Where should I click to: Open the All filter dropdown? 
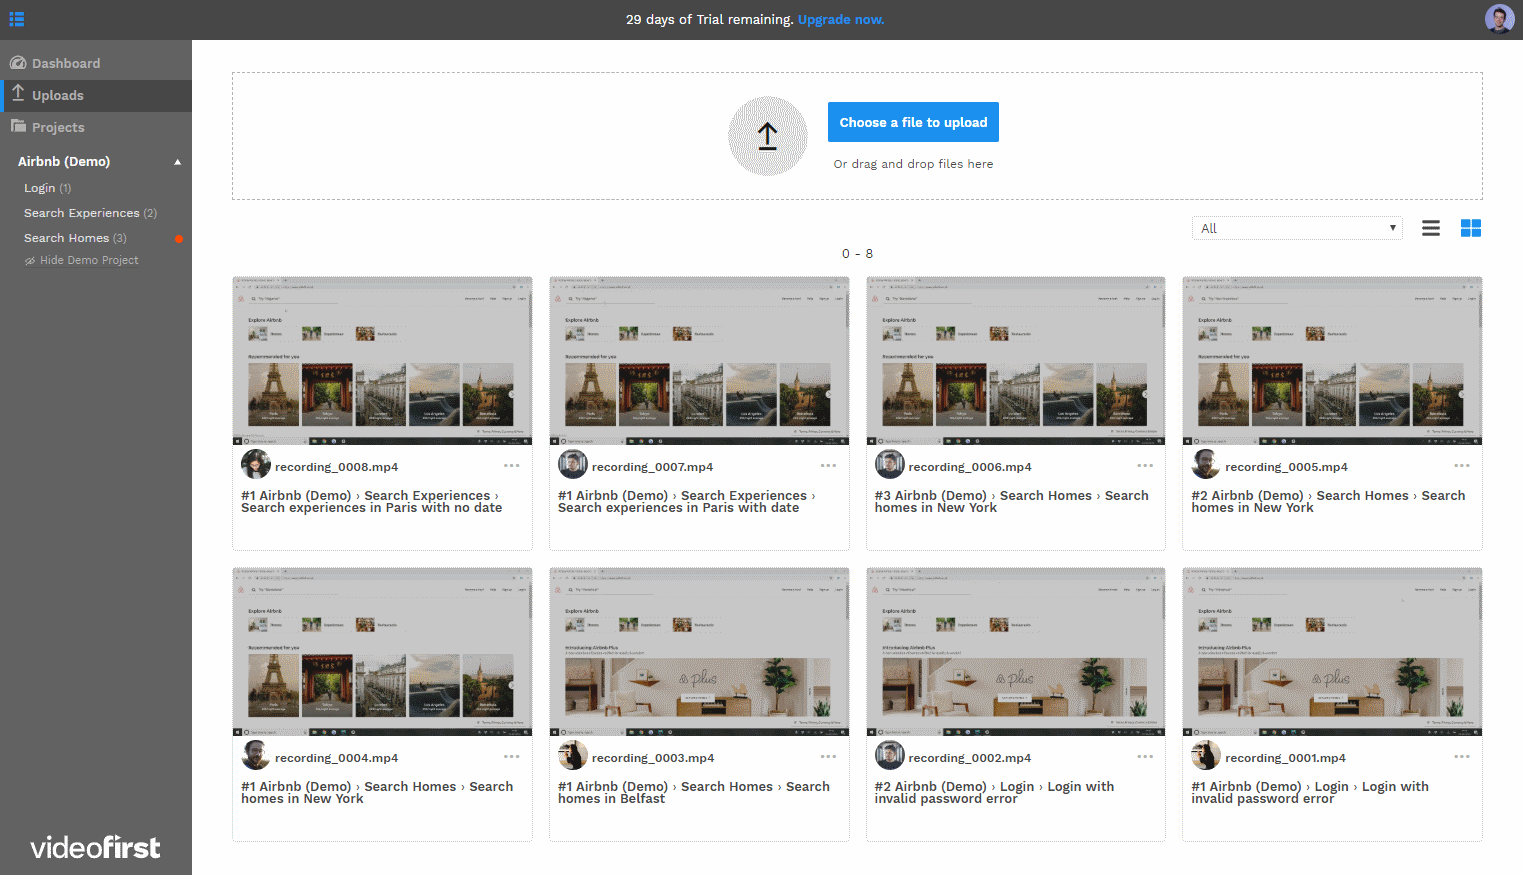(x=1297, y=228)
